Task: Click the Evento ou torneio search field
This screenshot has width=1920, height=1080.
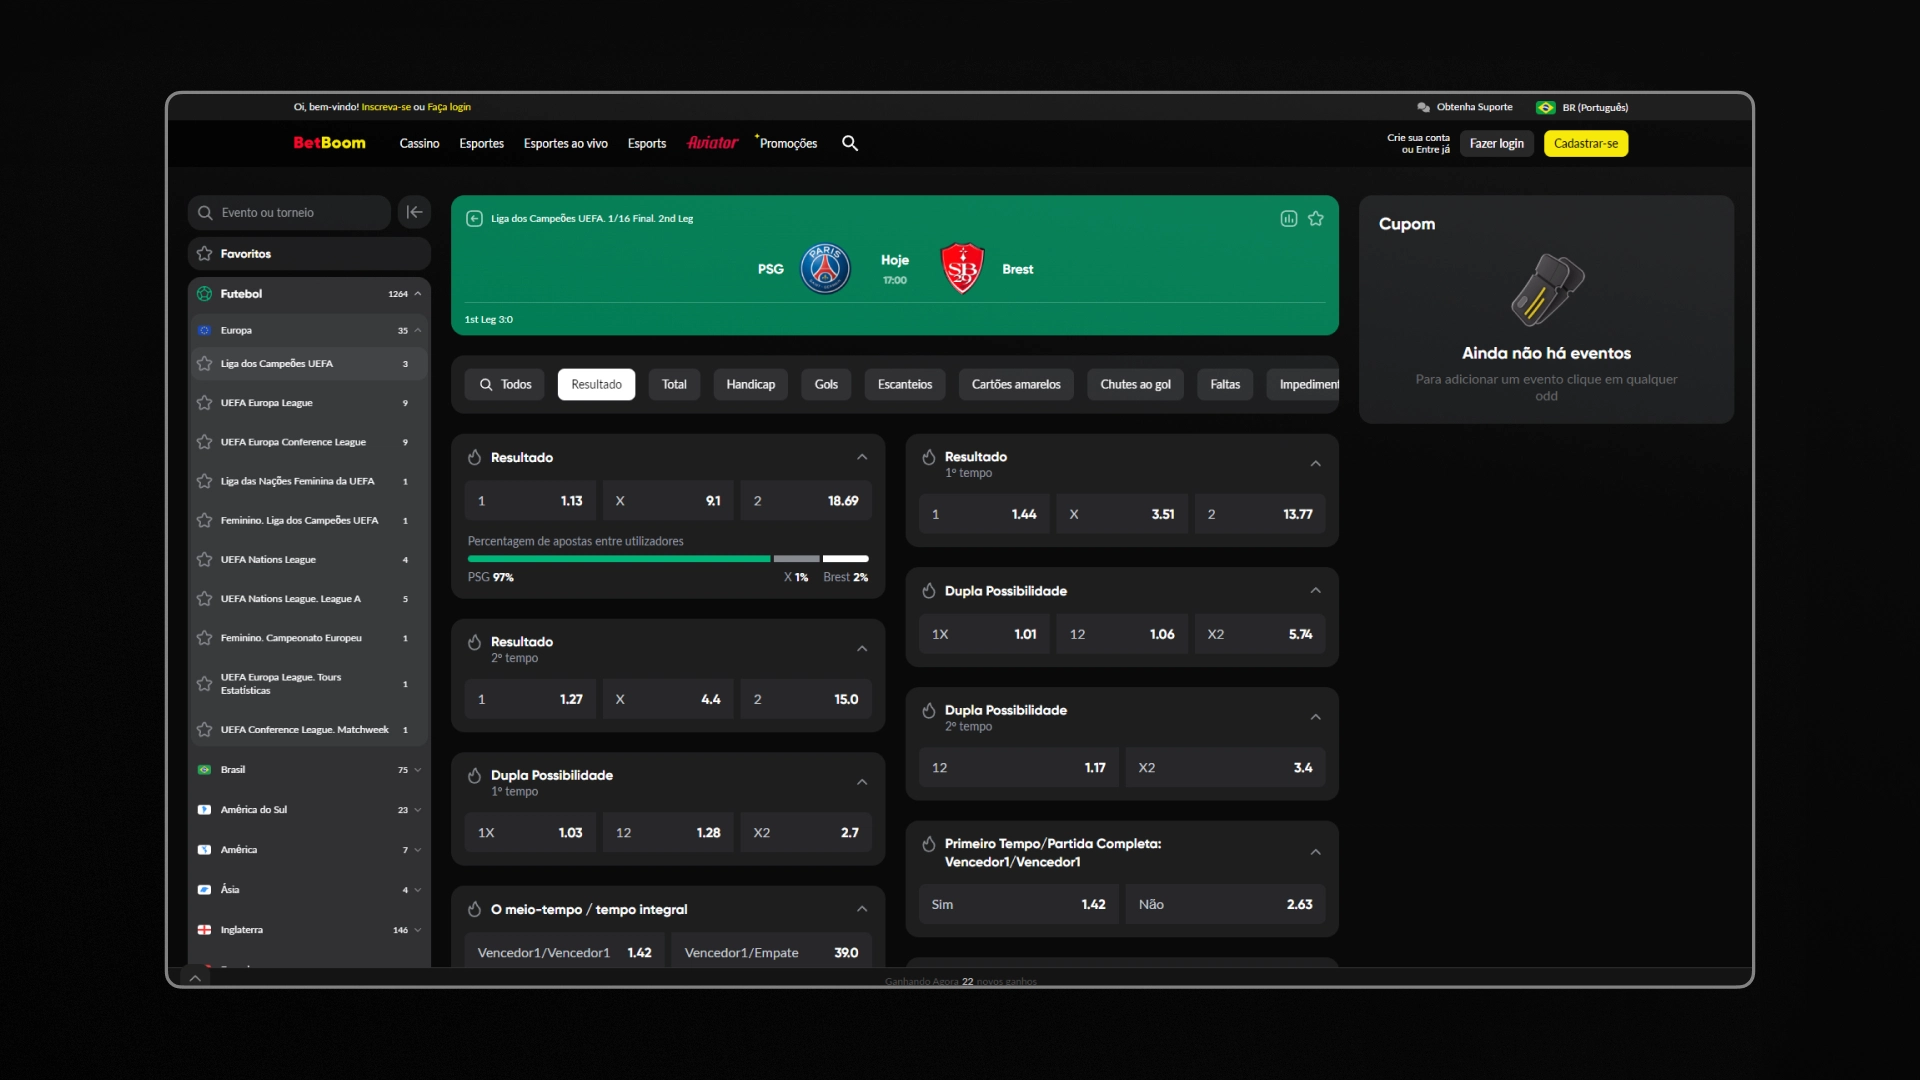Action: pos(289,212)
